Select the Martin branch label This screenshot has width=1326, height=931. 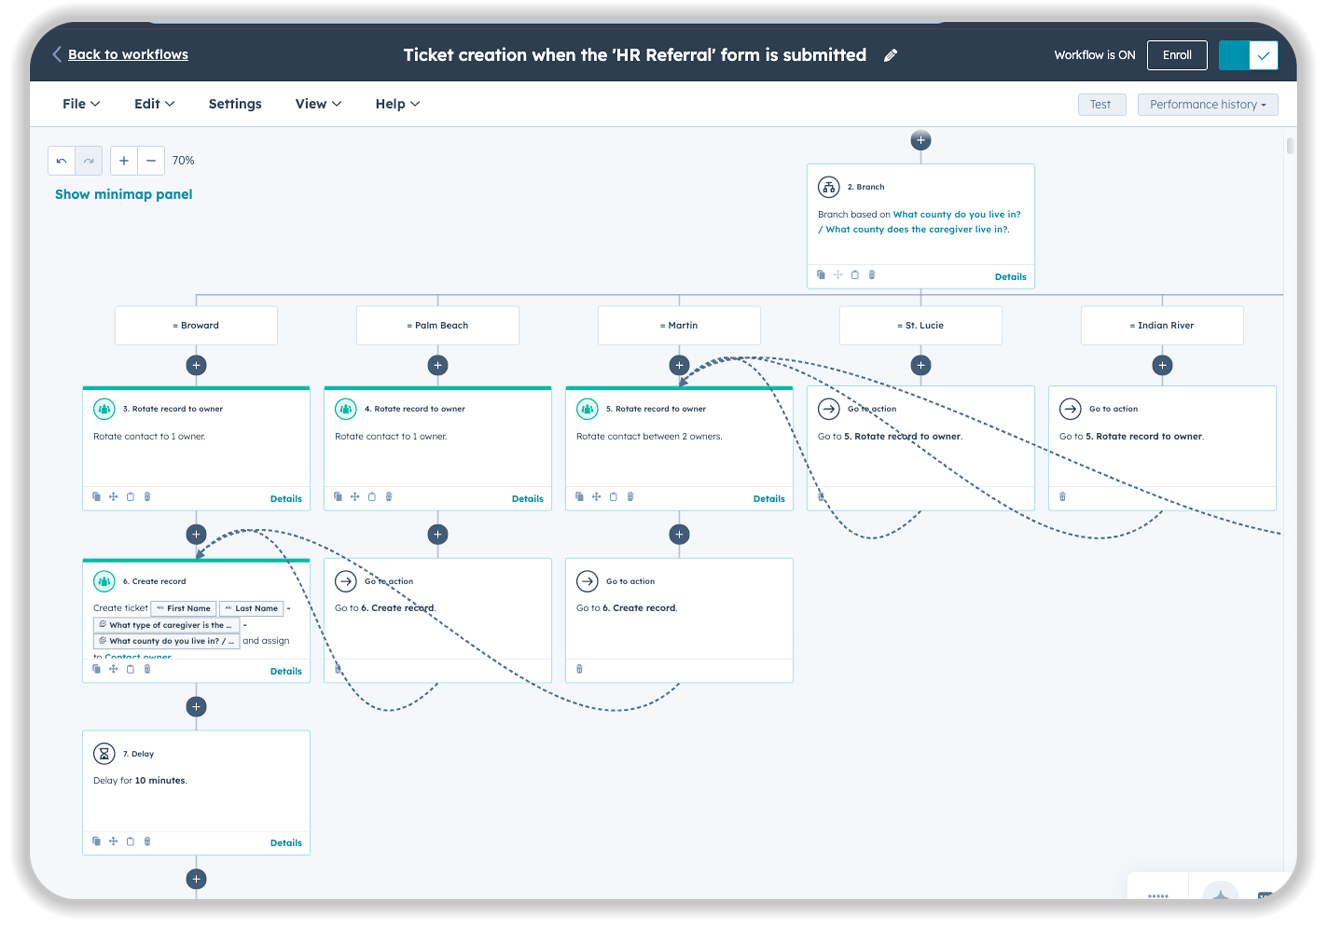pyautogui.click(x=679, y=325)
